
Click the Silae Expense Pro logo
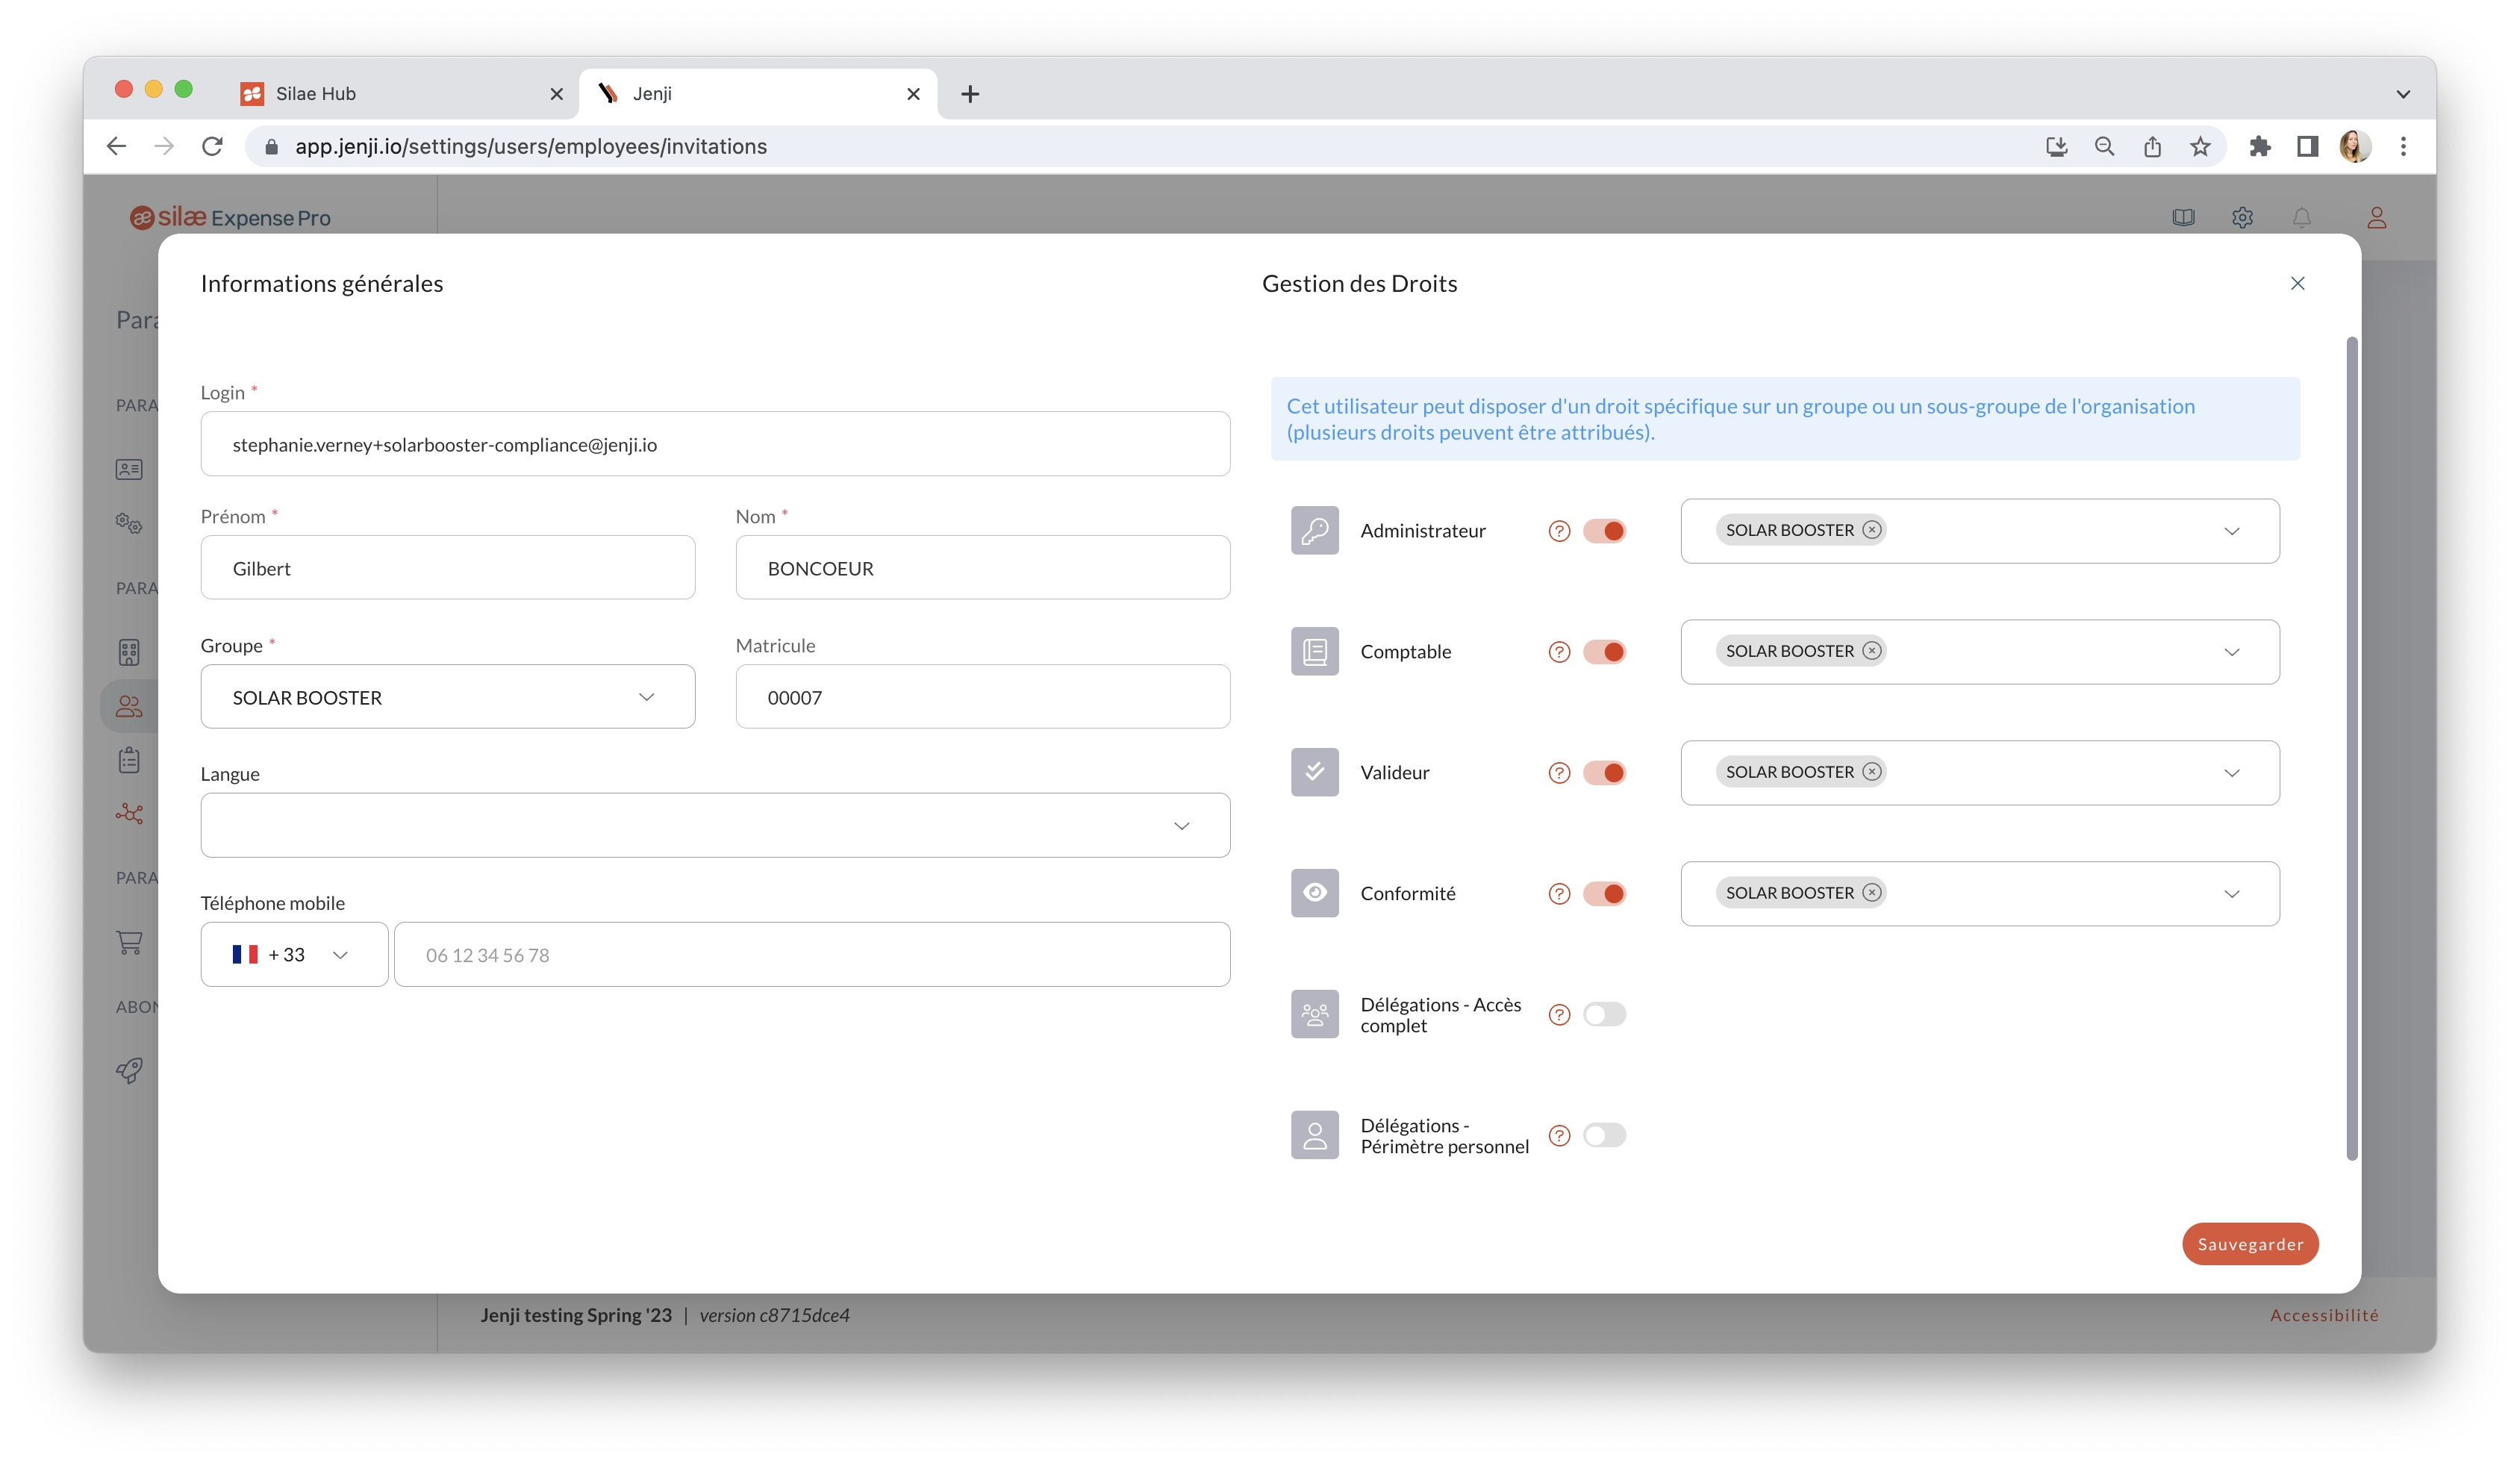tap(230, 217)
